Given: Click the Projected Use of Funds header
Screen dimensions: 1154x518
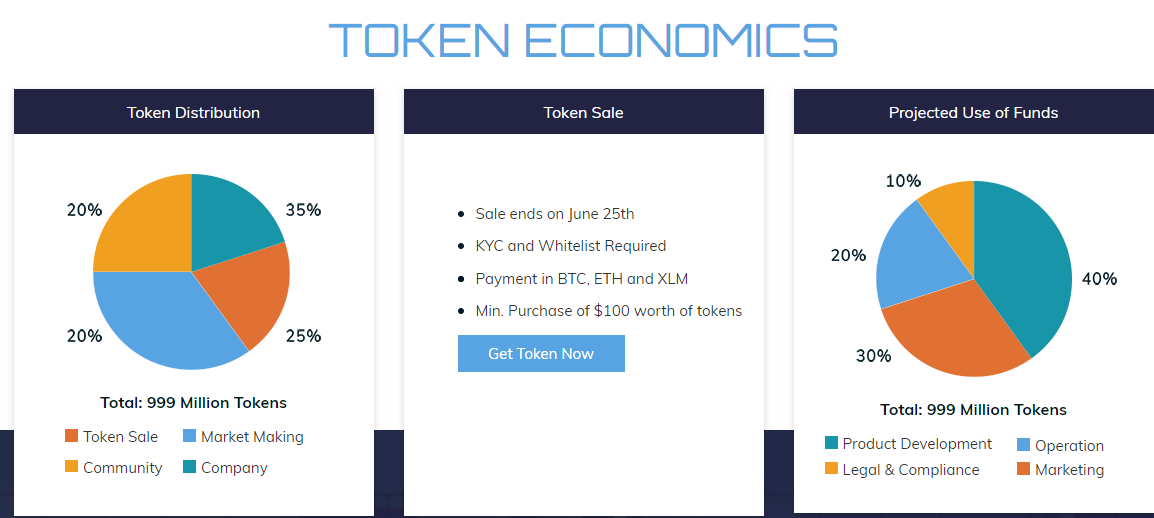Looking at the screenshot, I should pyautogui.click(x=974, y=112).
